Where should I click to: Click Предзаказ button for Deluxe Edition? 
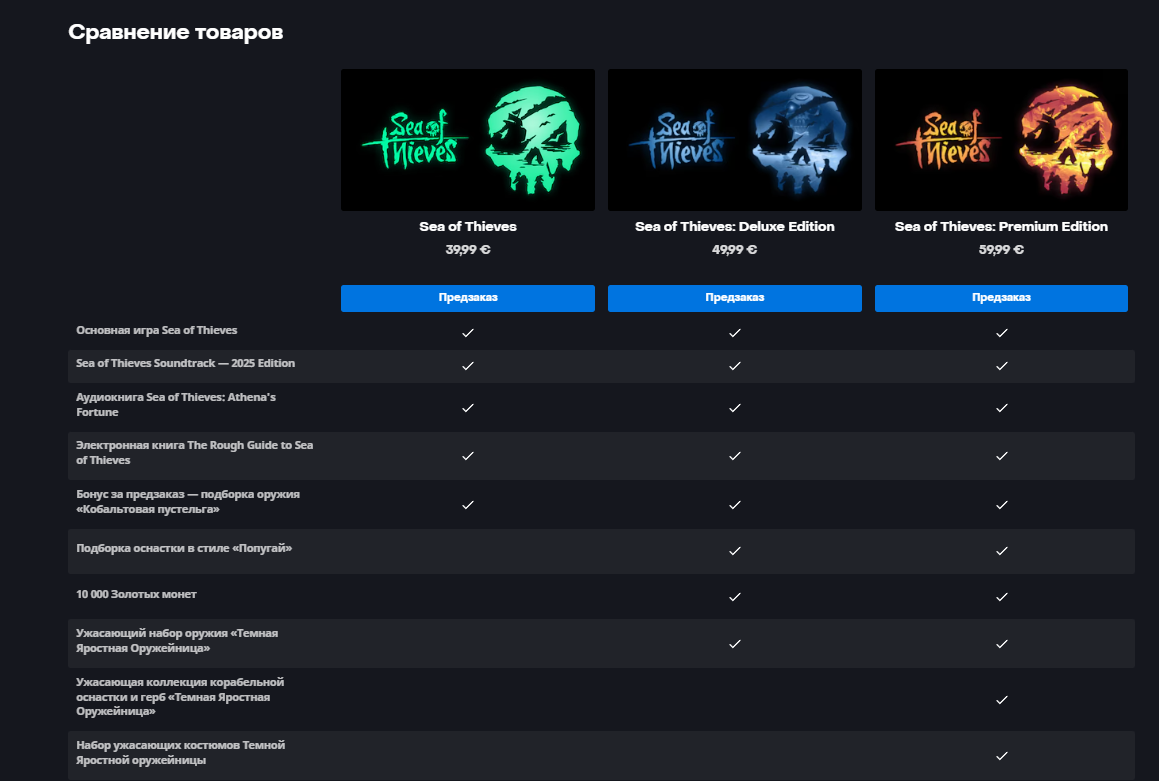(x=735, y=298)
